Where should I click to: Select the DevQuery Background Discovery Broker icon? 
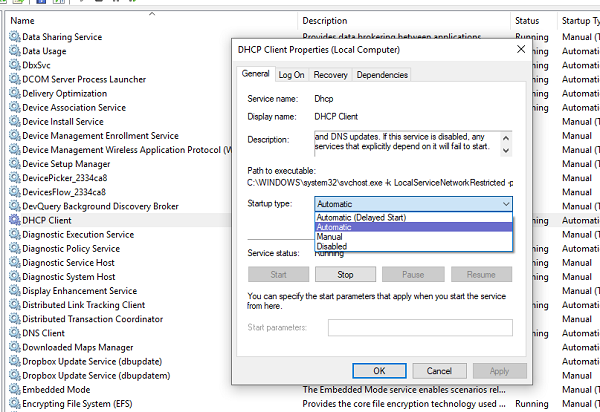tap(15, 206)
